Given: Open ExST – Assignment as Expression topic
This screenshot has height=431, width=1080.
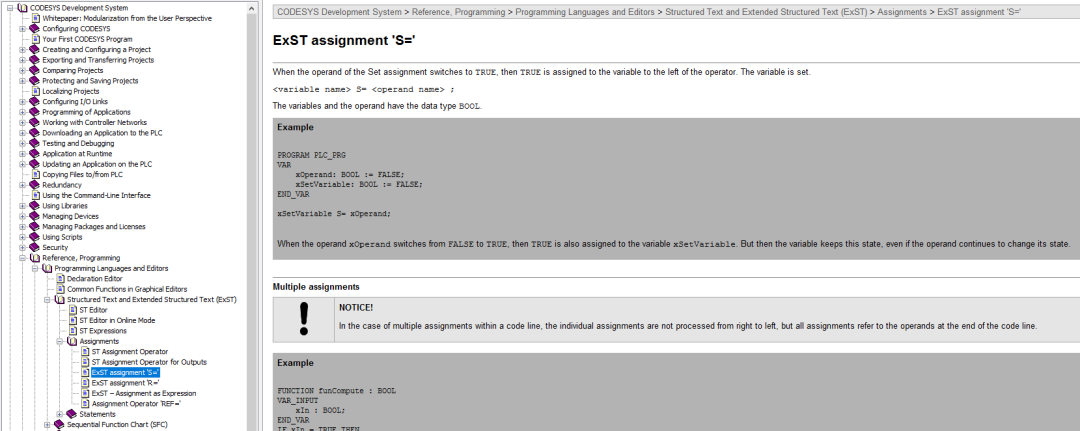Looking at the screenshot, I should coord(144,393).
